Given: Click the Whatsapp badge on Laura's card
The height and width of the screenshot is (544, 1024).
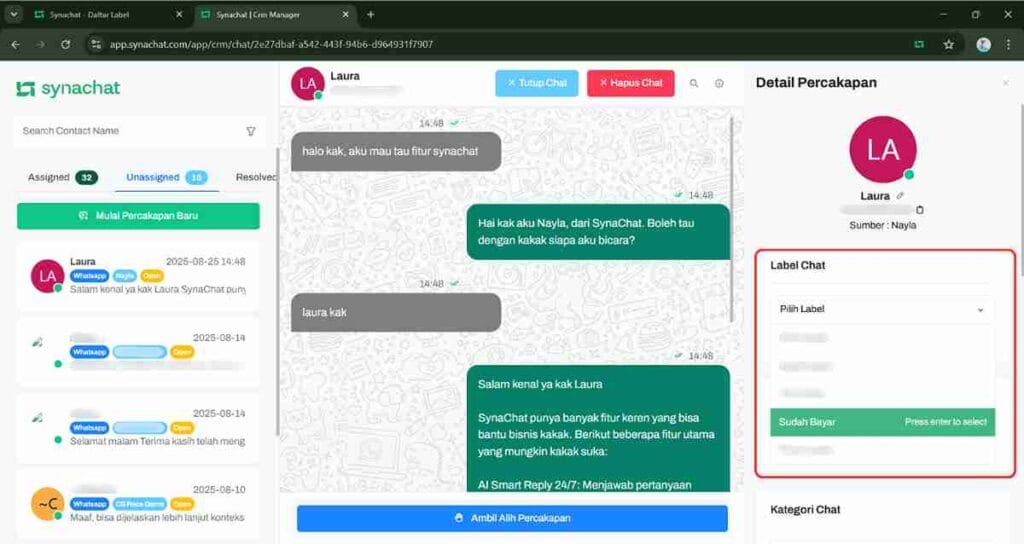Looking at the screenshot, I should pyautogui.click(x=89, y=276).
